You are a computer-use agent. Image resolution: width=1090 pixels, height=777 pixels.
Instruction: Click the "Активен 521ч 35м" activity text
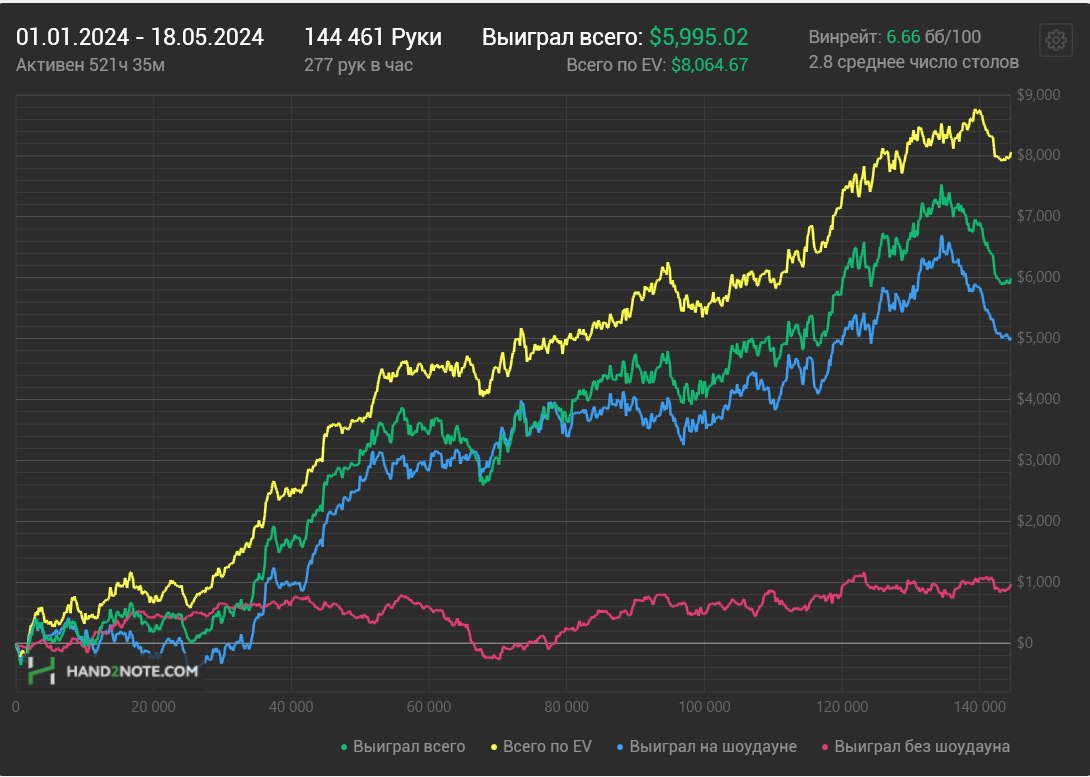click(90, 65)
